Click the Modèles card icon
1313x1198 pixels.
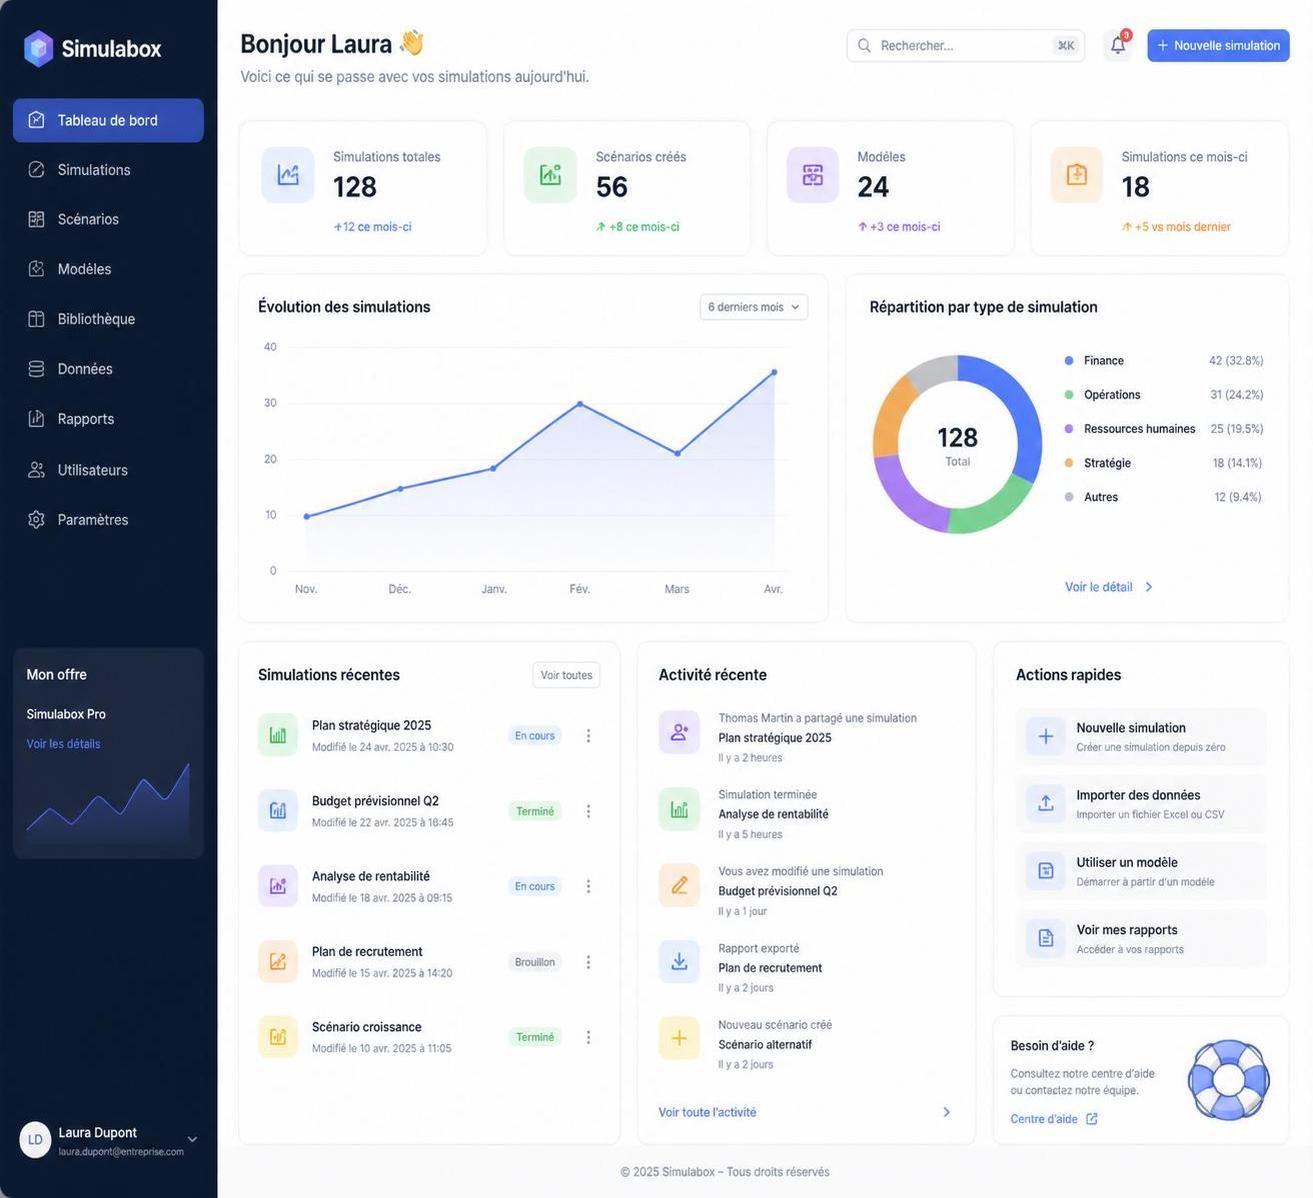click(812, 175)
